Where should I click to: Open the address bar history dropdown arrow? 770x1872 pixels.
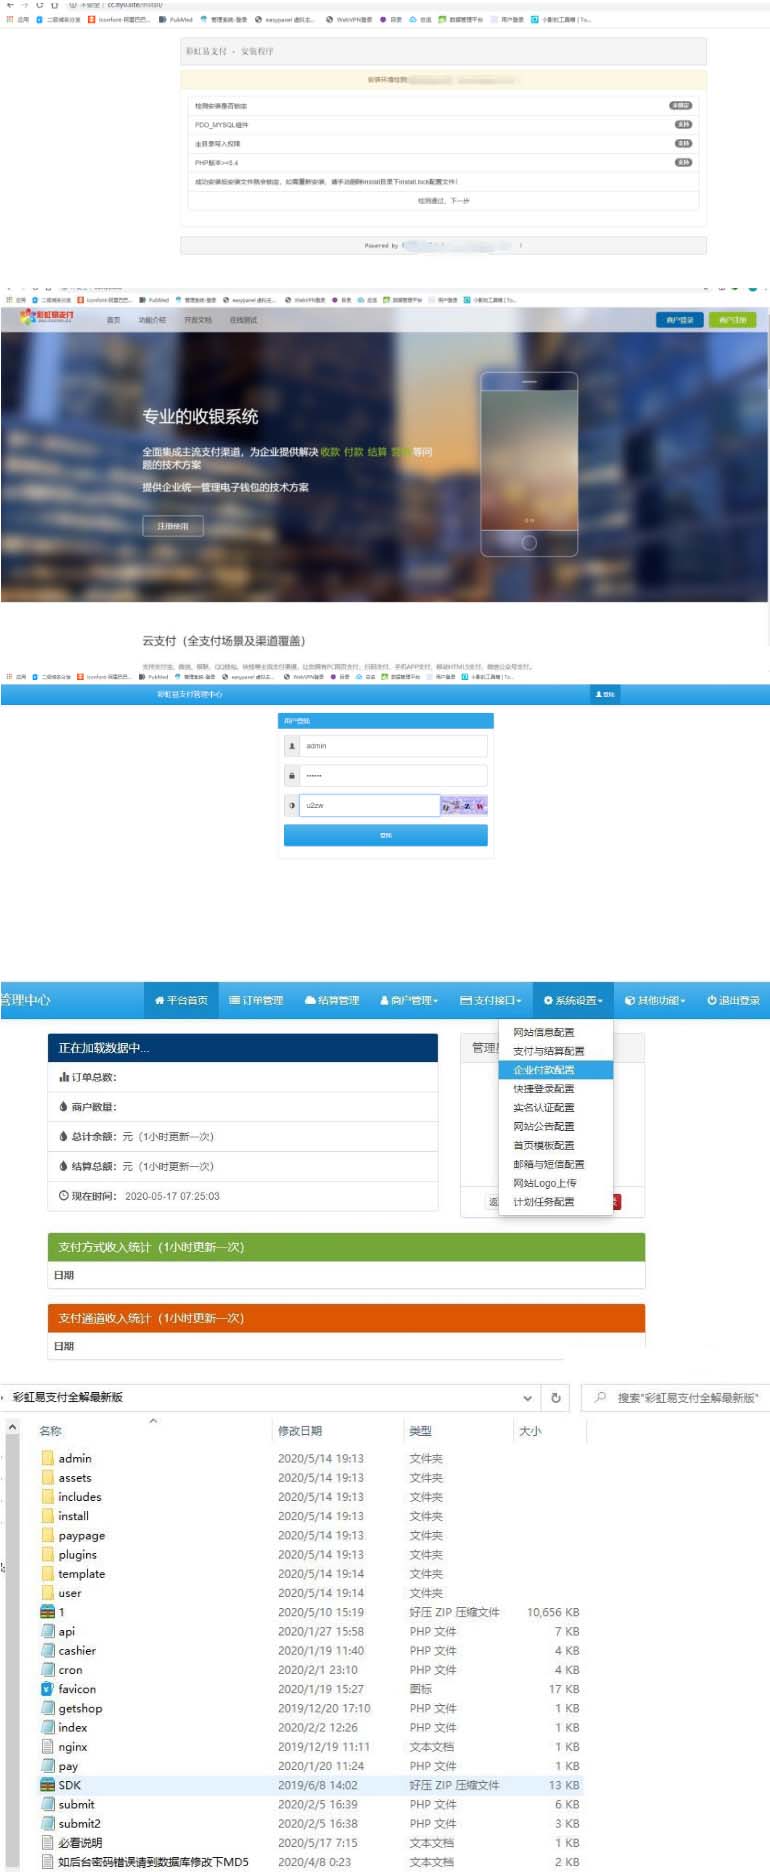coord(527,1398)
